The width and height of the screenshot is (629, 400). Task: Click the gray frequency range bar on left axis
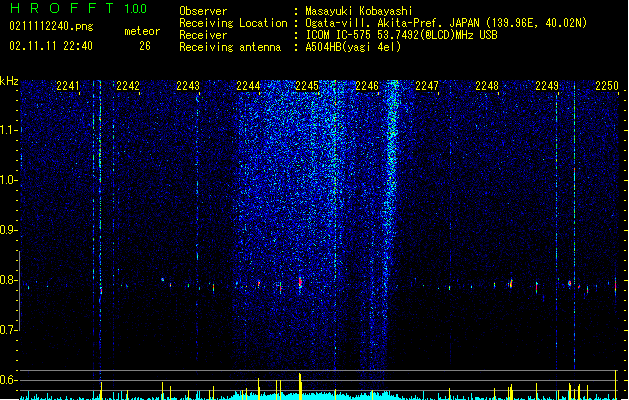19,291
